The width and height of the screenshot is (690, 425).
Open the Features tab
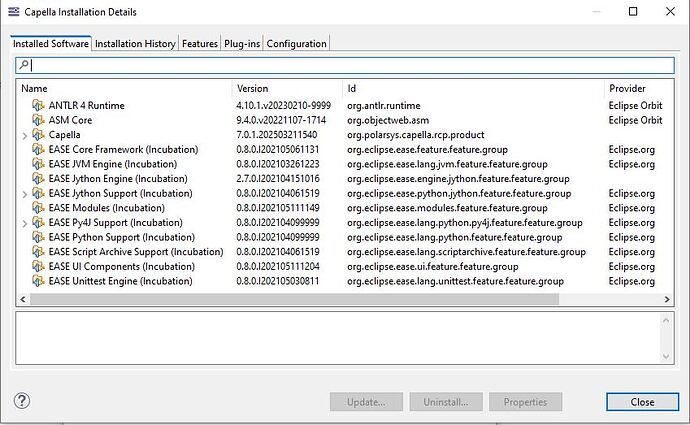click(x=200, y=44)
